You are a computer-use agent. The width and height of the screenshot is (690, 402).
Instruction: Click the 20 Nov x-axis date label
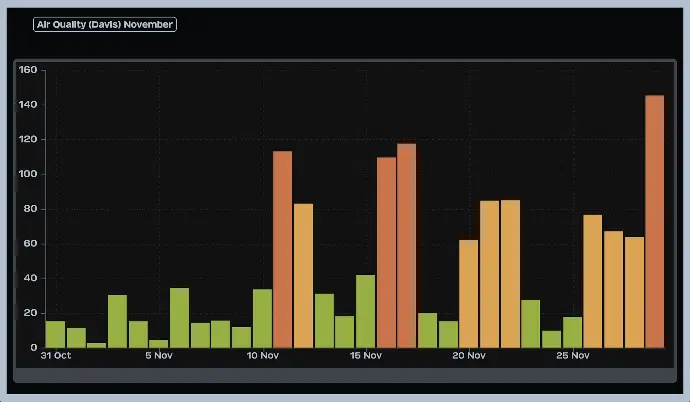469,355
